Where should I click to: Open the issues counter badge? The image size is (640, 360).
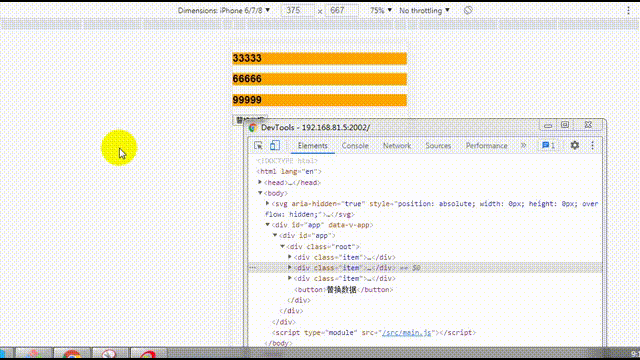[x=548, y=145]
